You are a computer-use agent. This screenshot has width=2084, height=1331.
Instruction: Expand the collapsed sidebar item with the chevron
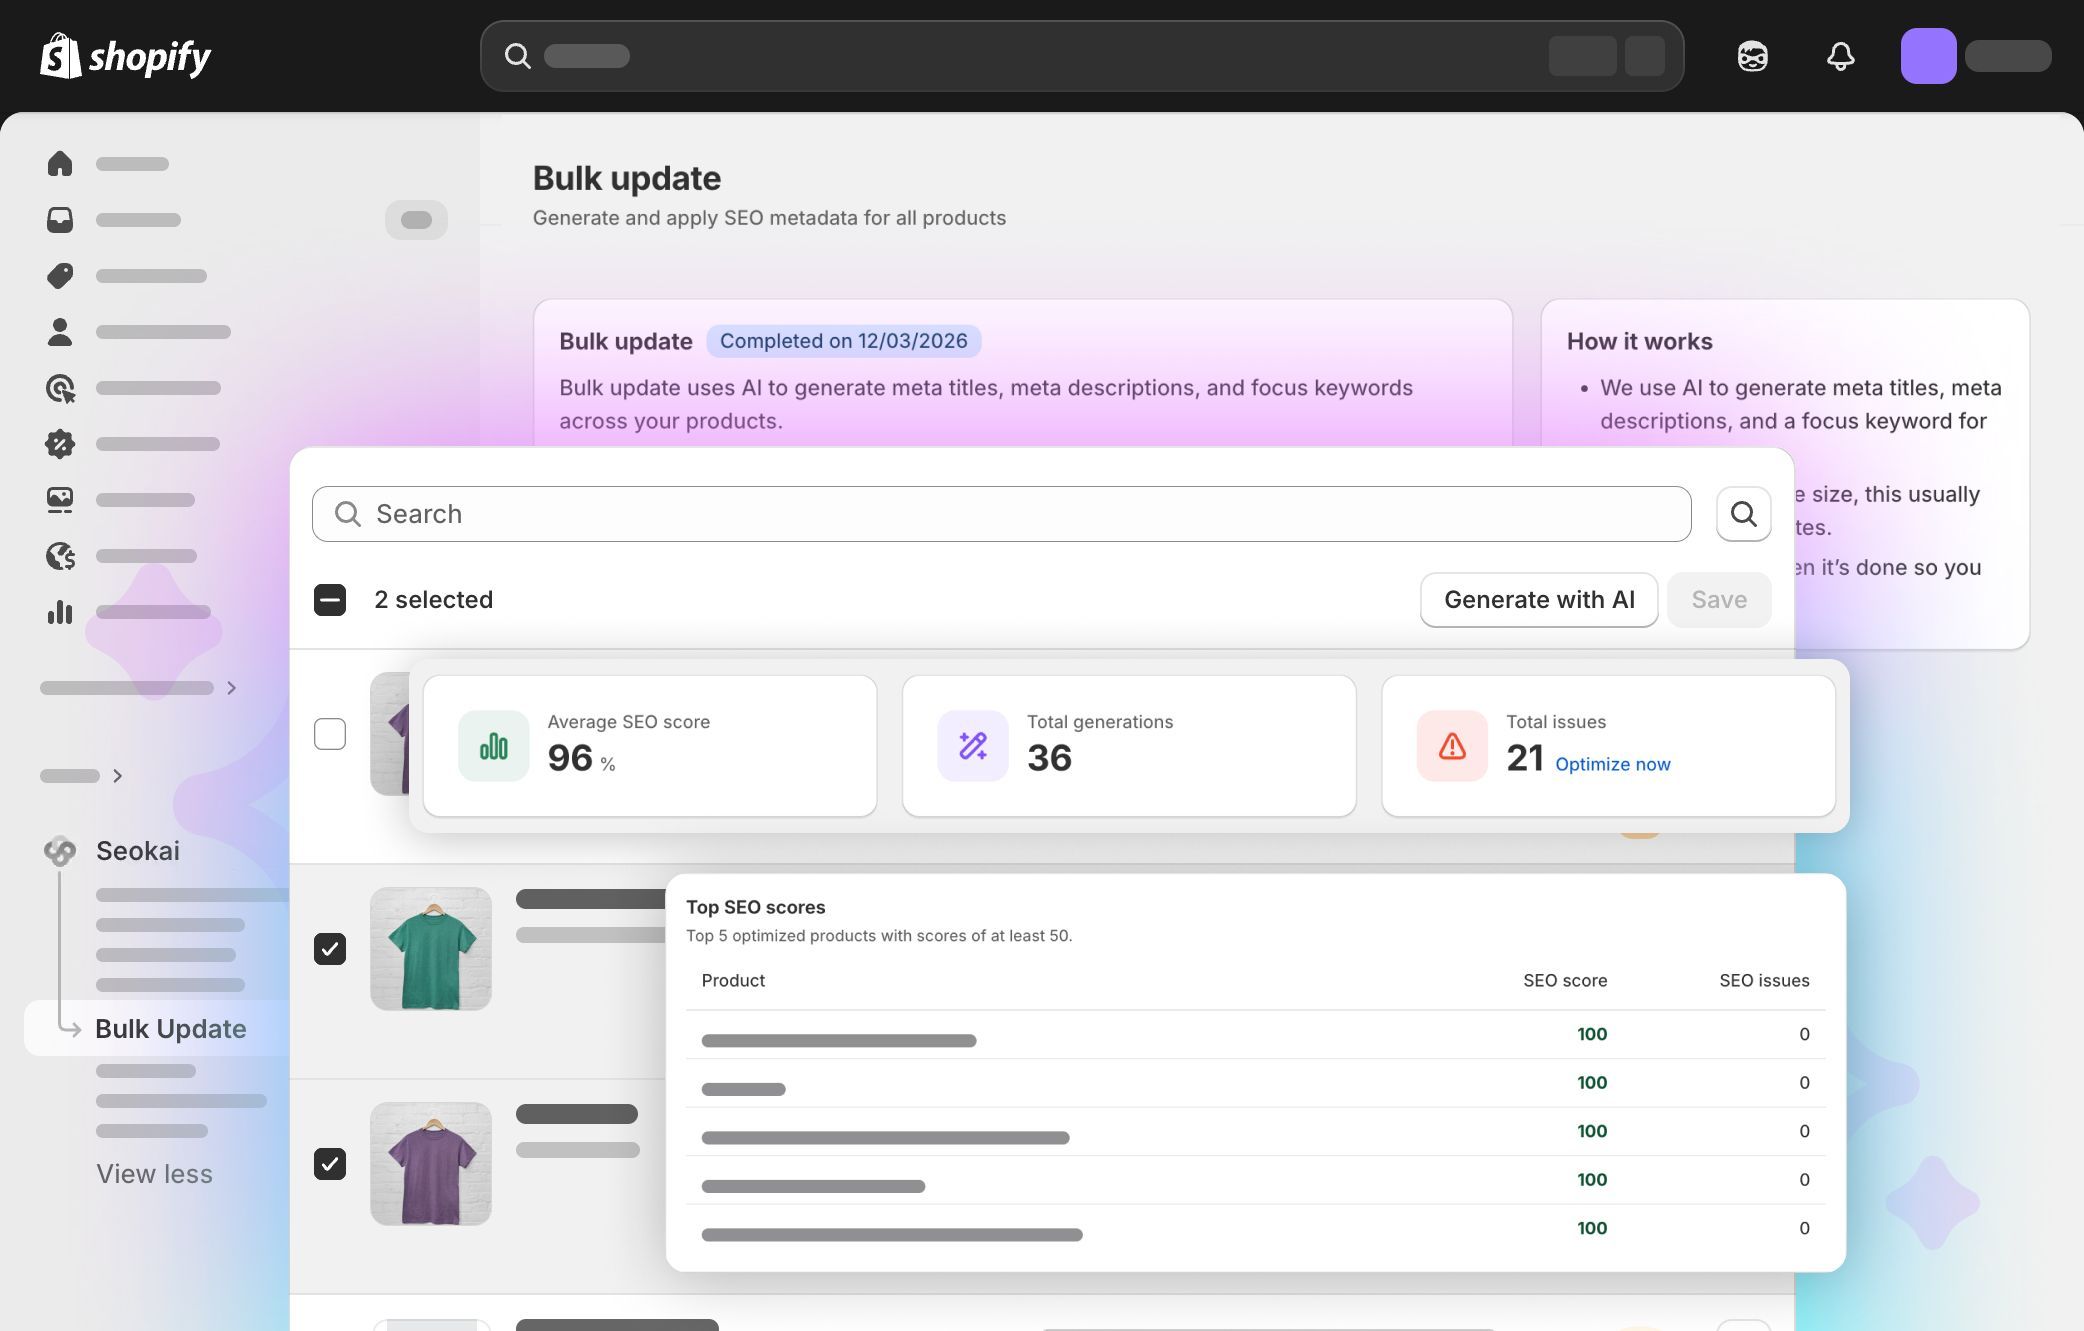click(231, 688)
